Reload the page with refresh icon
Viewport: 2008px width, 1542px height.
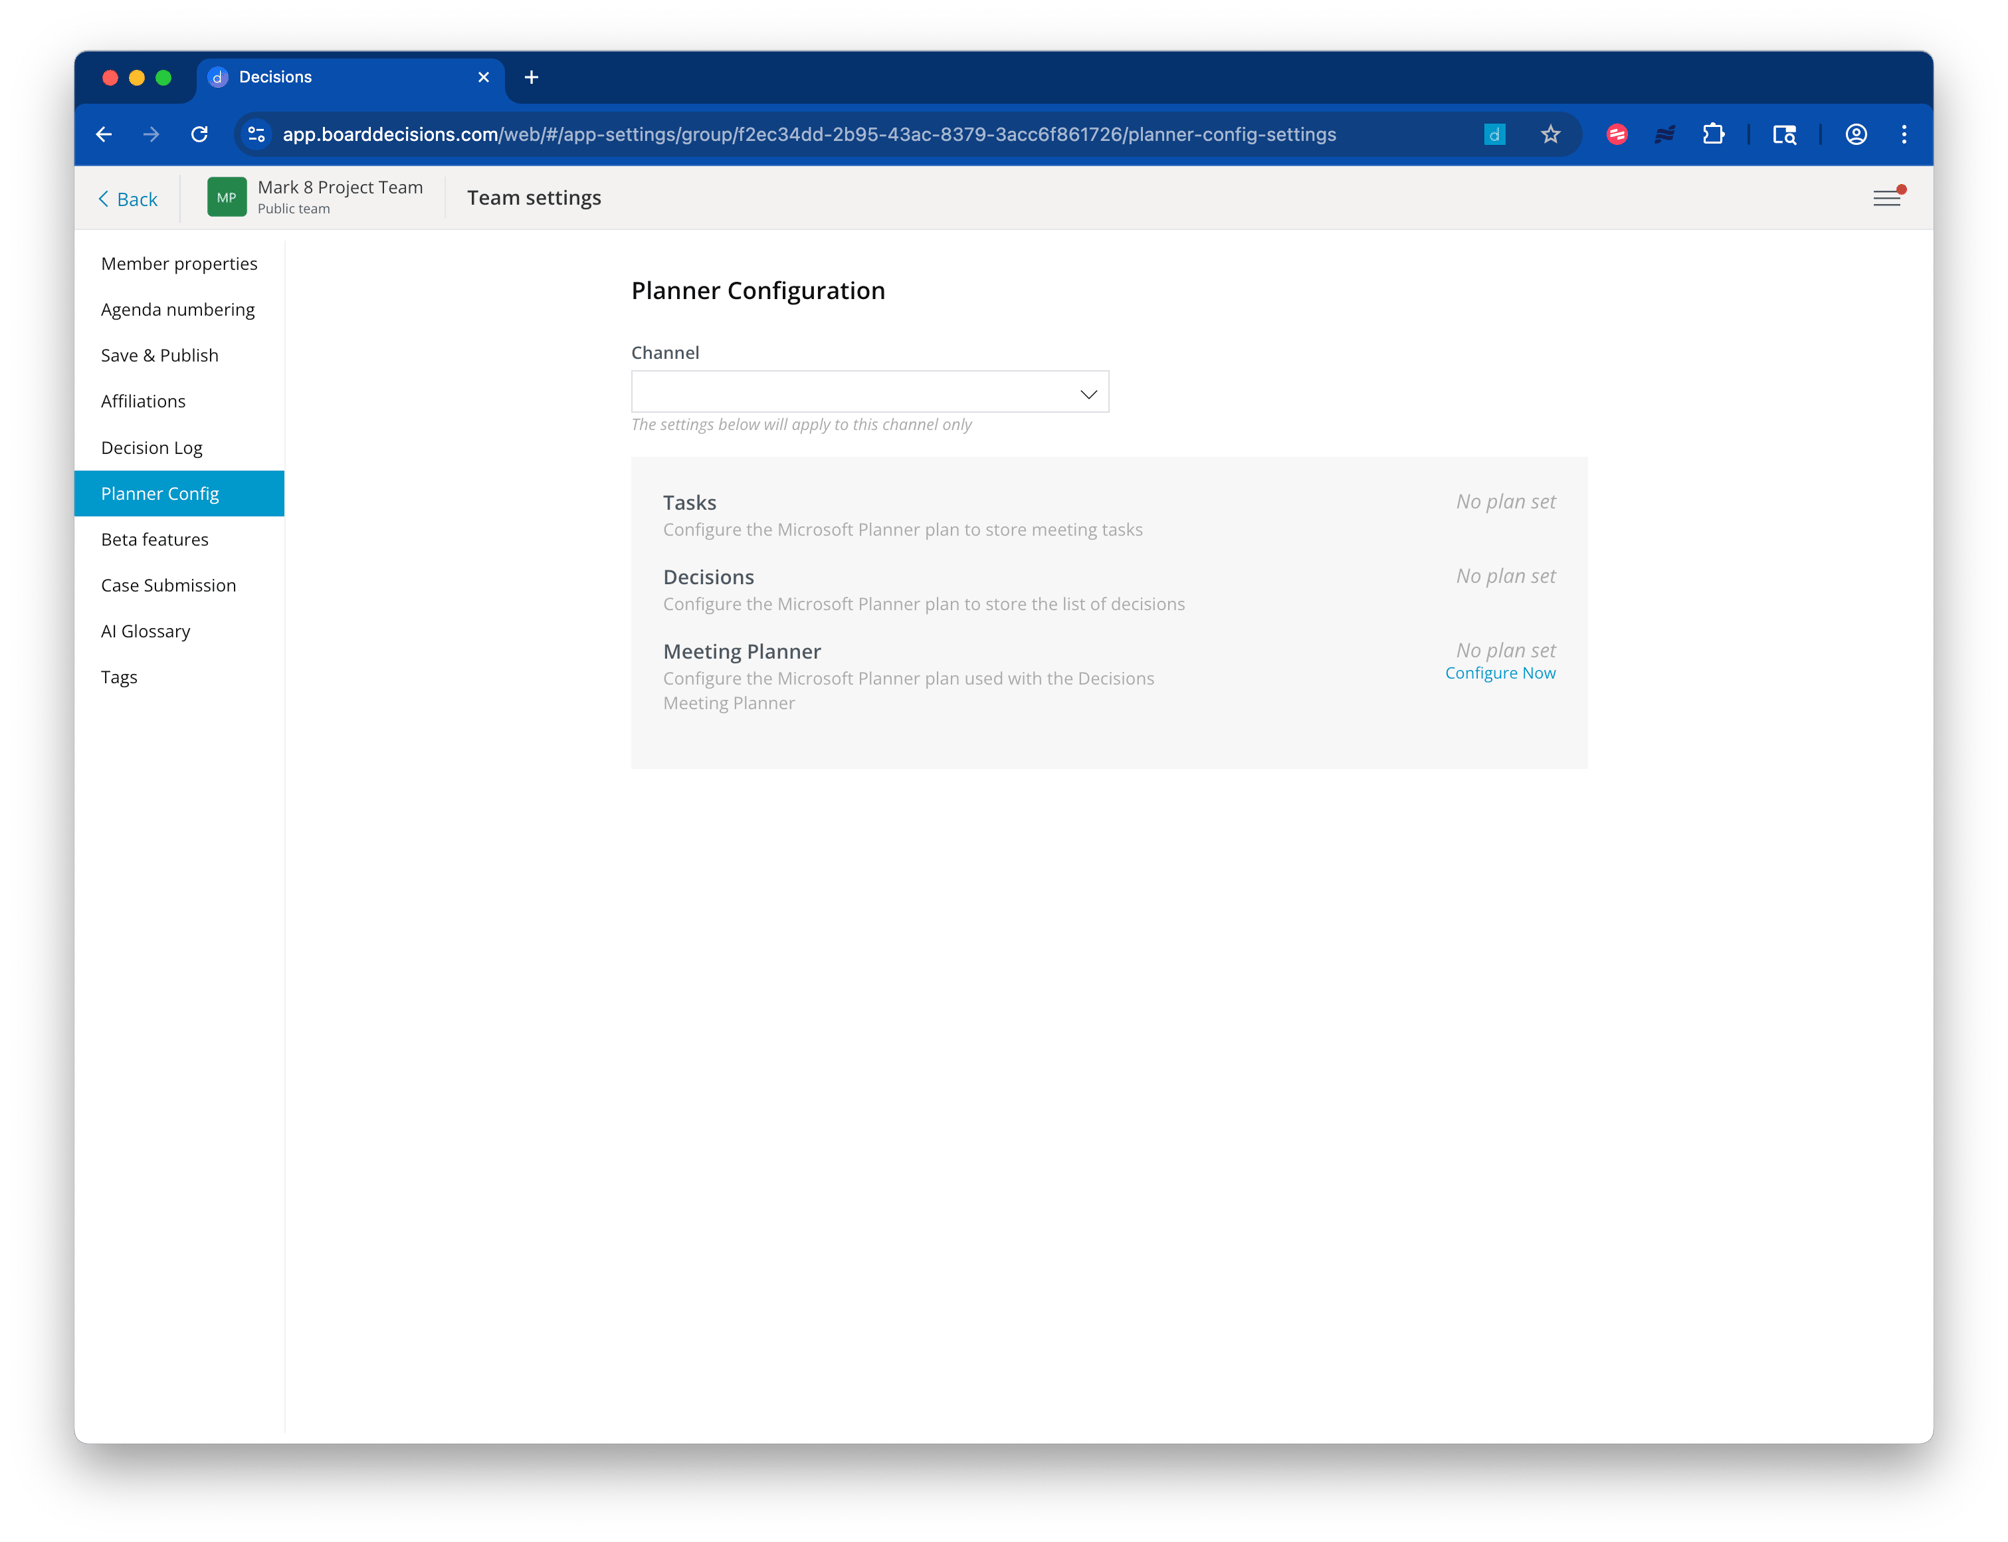(199, 134)
